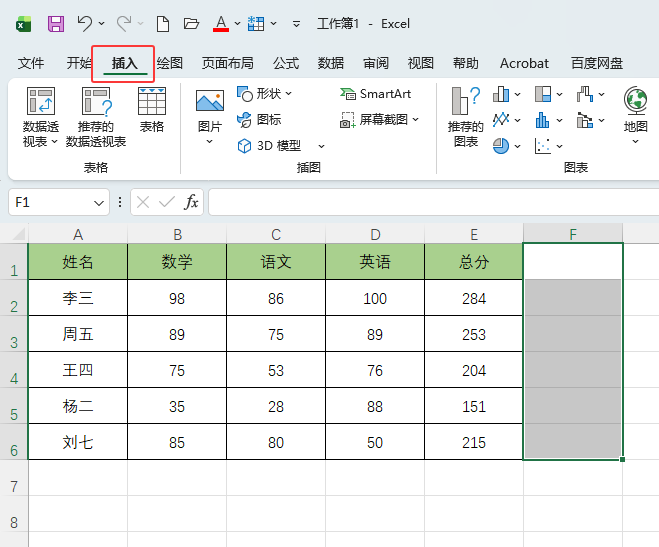Create a new blank workbook icon
Screen dimensions: 659x547
(163, 24)
